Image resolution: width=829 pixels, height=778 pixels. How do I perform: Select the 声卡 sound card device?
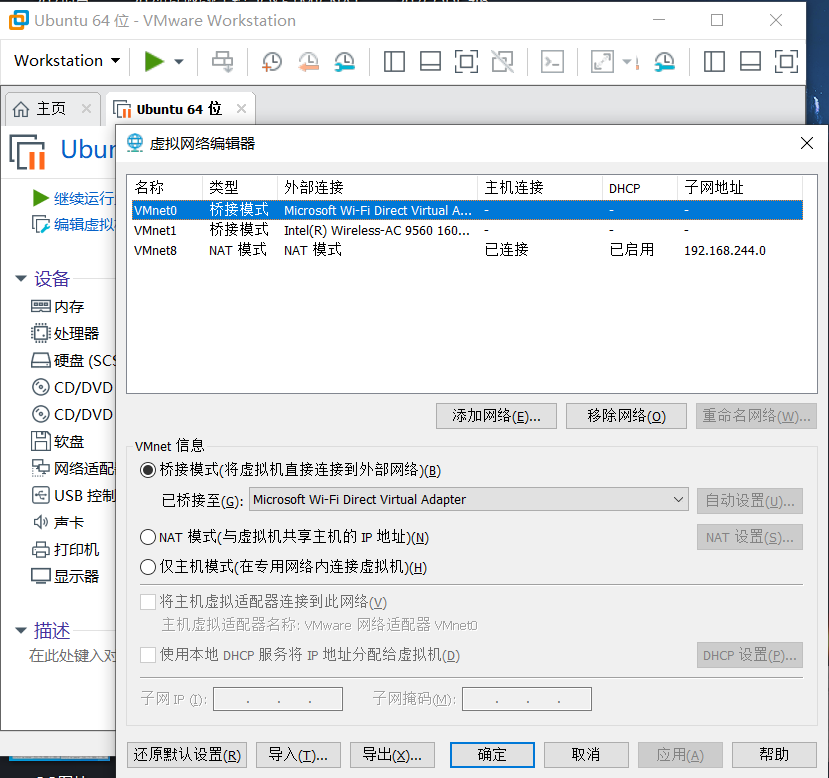[x=58, y=522]
